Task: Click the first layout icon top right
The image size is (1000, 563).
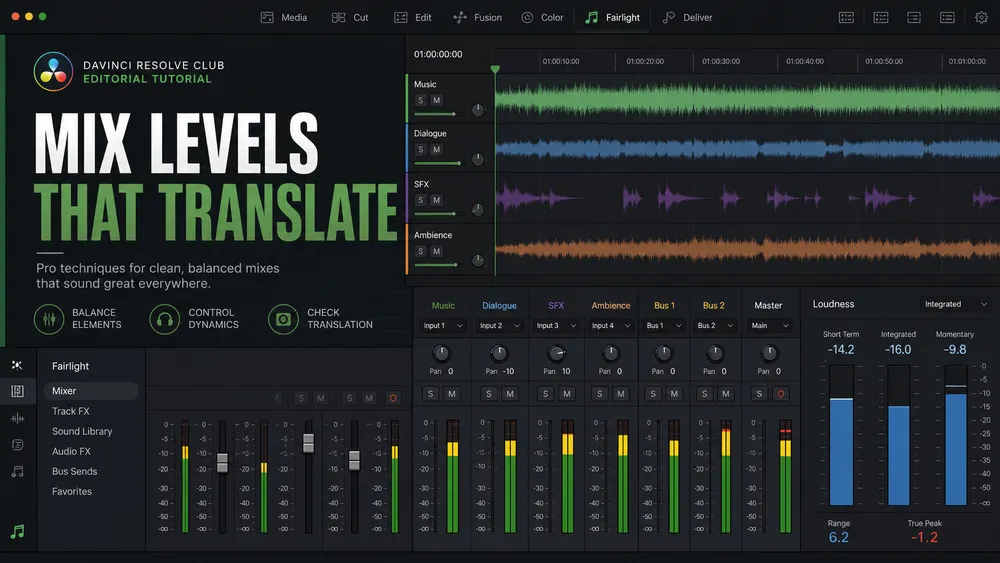Action: tap(846, 18)
